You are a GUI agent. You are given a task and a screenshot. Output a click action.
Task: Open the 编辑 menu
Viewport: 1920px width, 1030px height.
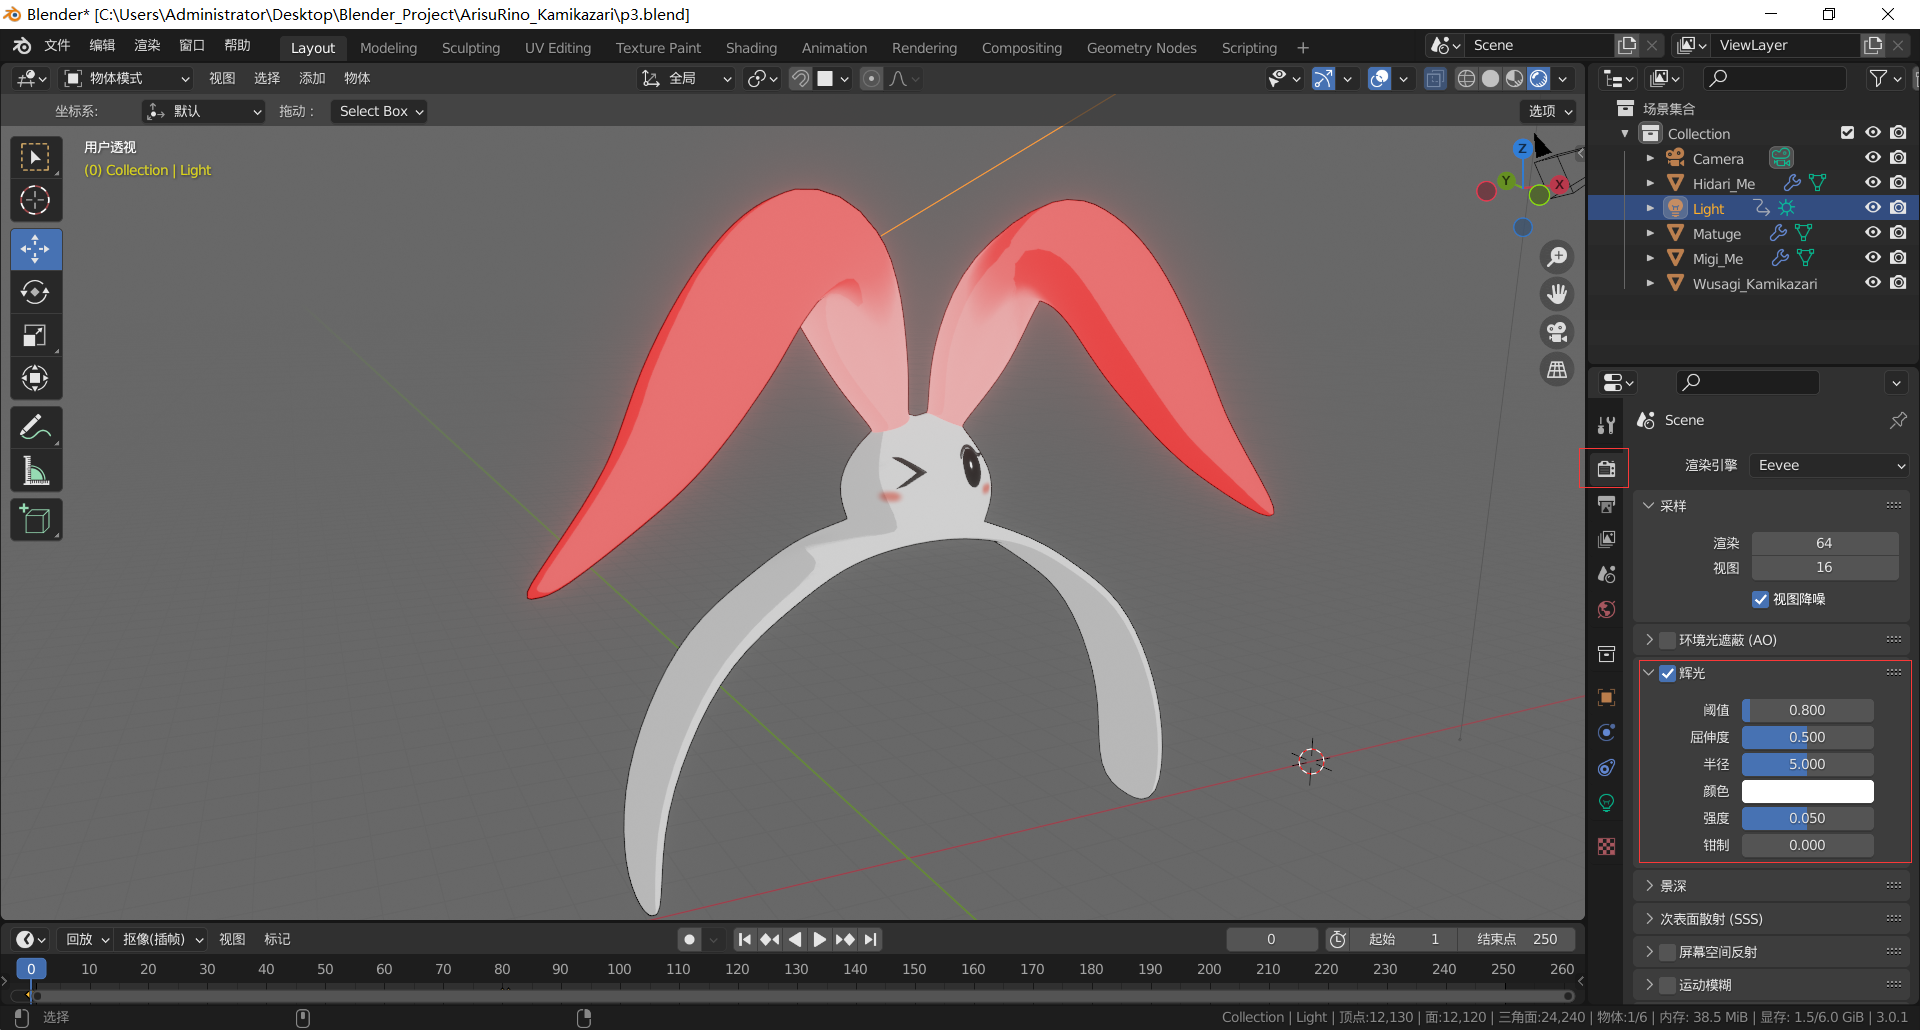[x=102, y=46]
